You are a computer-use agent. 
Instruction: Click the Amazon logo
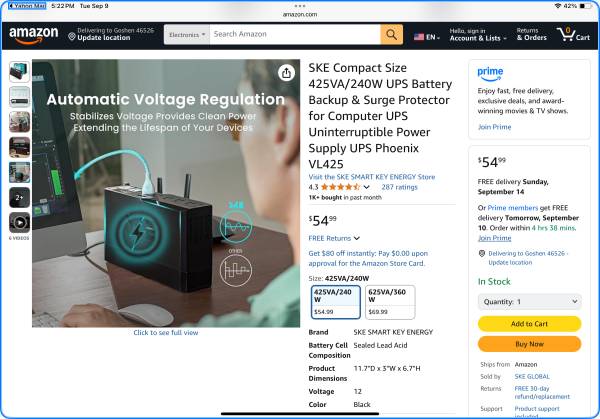pos(34,35)
